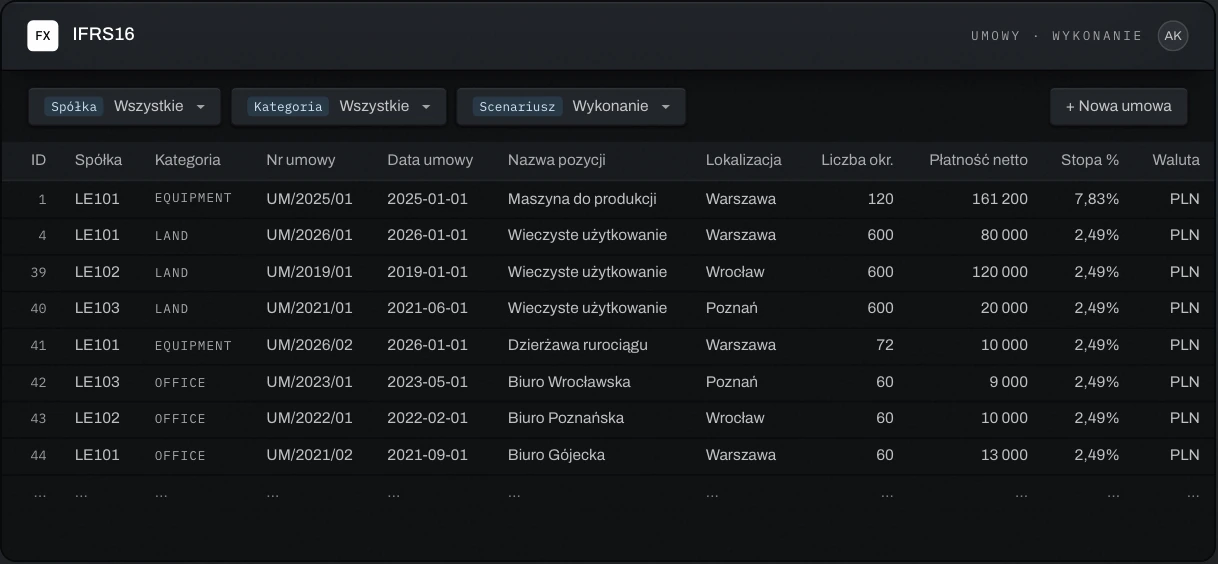Screen dimensions: 1218x564
Task: Click OFFICE category in row 44
Action: point(180,456)
